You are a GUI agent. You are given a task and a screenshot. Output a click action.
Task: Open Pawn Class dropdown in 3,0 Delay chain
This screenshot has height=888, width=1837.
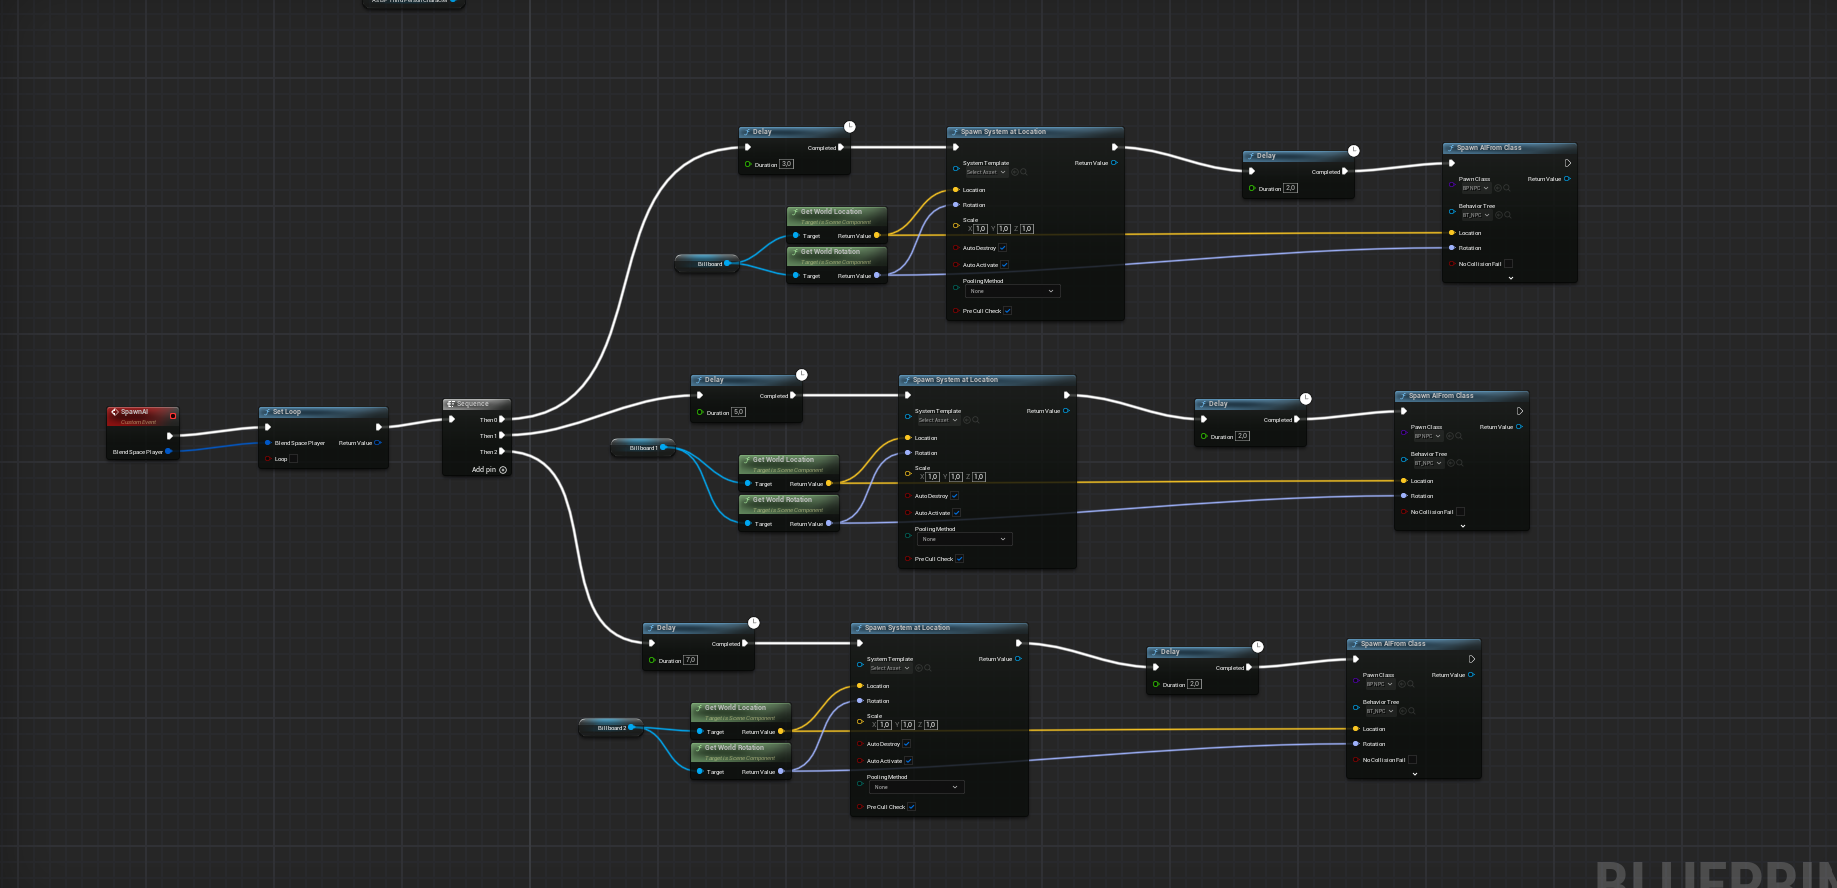tap(1475, 188)
